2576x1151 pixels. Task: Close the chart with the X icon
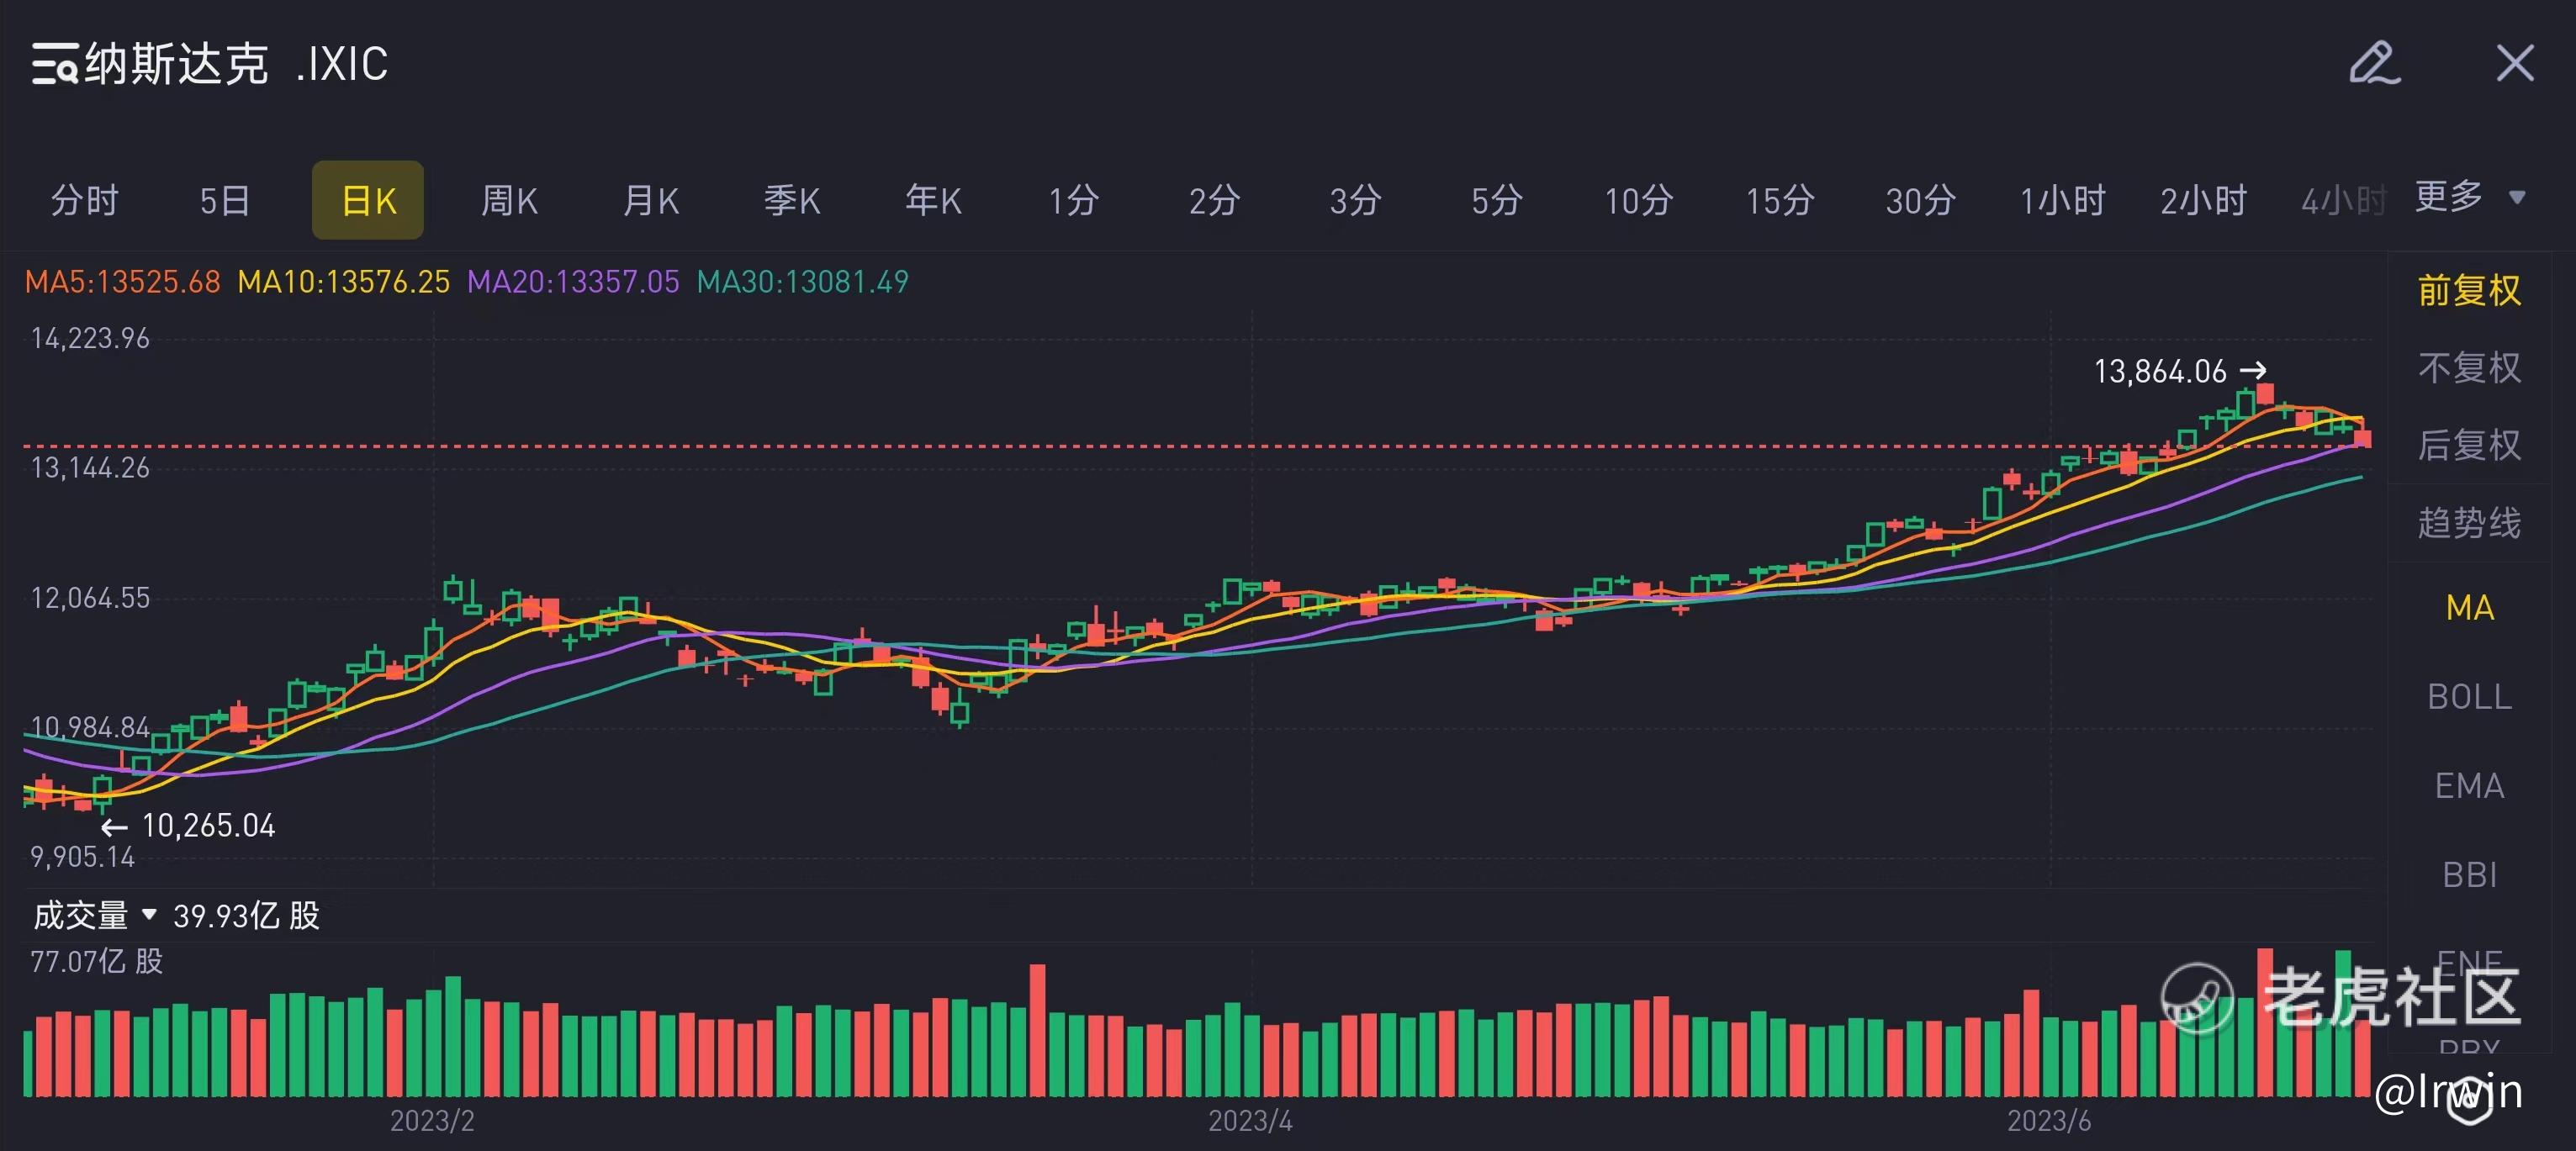(2515, 63)
